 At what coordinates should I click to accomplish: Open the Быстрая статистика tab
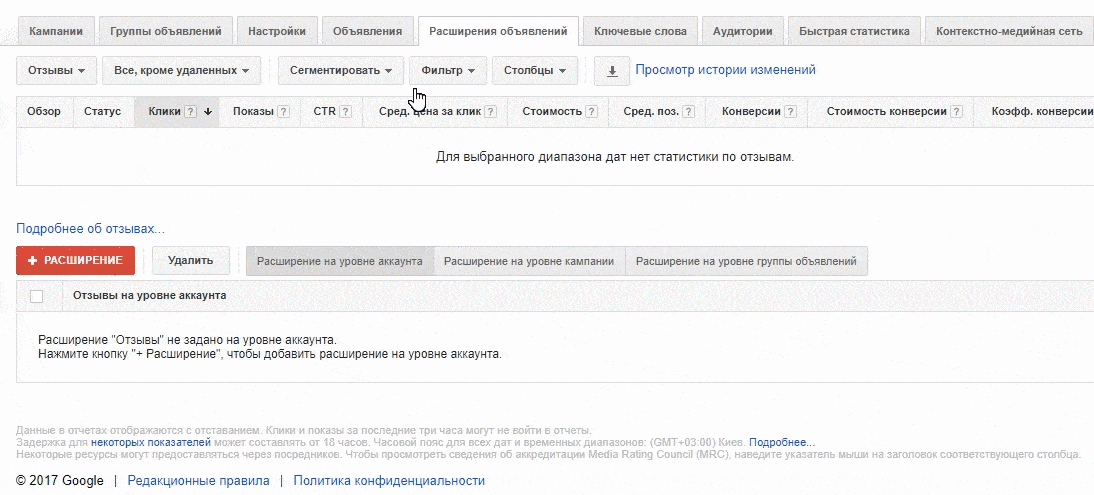point(854,31)
